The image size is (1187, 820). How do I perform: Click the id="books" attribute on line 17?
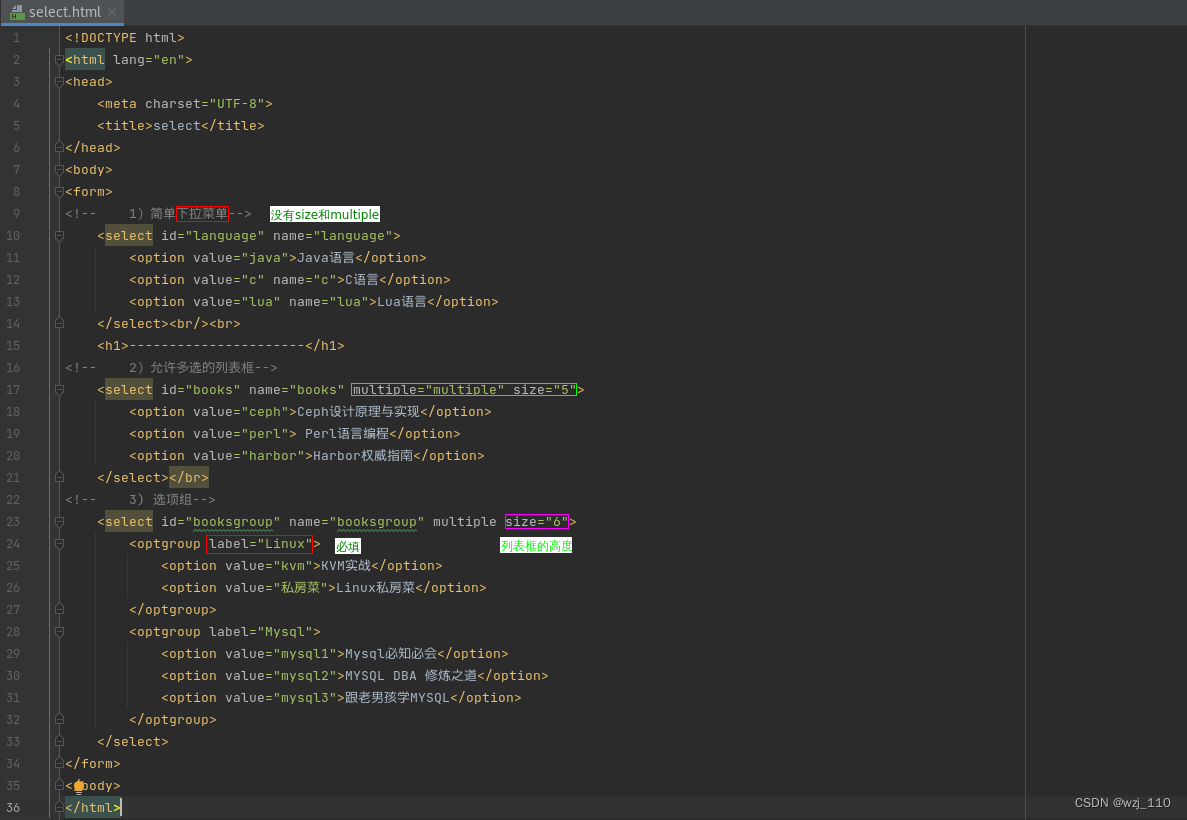[201, 390]
